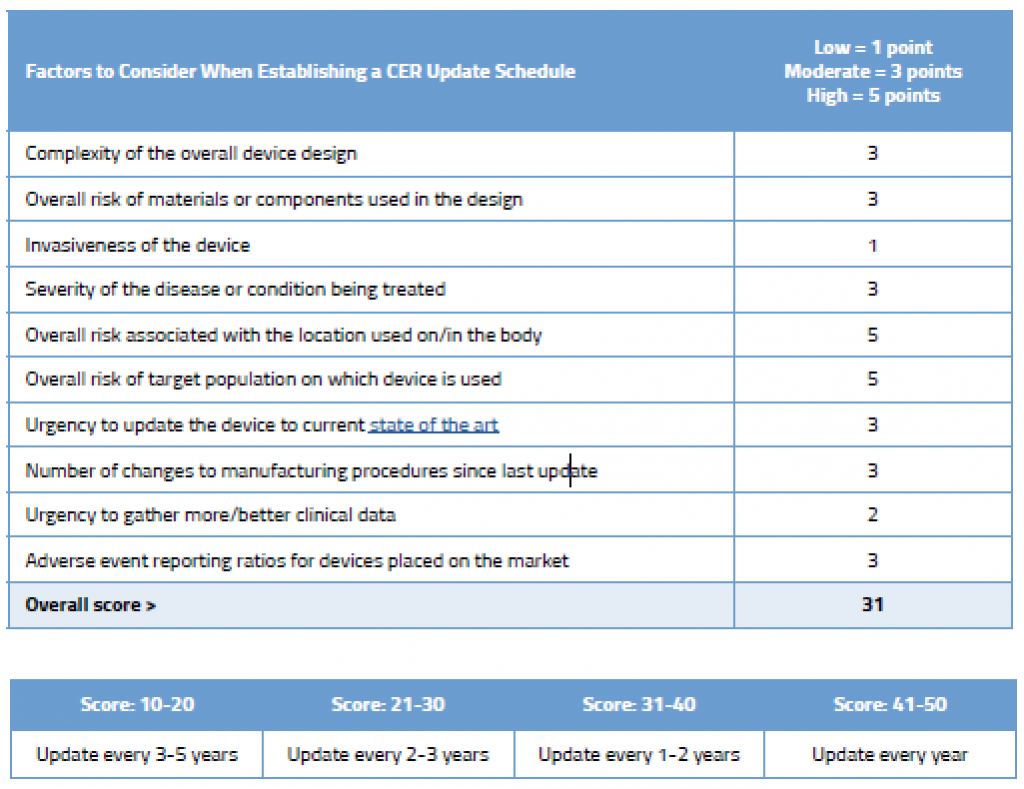The width and height of the screenshot is (1024, 789).
Task: Click the "Factors to Consider" table header
Action: (300, 71)
